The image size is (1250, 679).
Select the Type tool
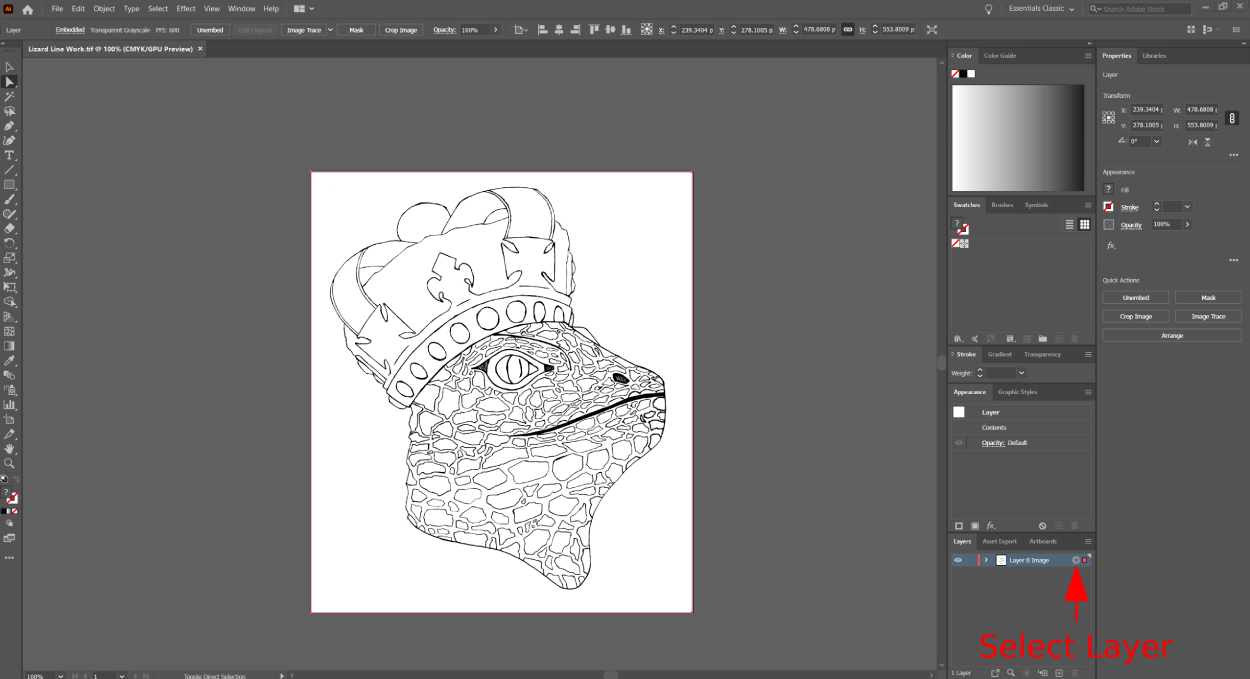(10, 155)
